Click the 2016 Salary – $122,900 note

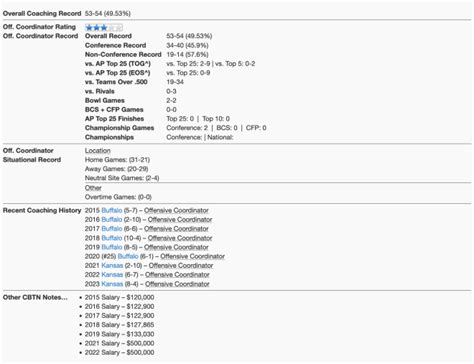point(119,307)
